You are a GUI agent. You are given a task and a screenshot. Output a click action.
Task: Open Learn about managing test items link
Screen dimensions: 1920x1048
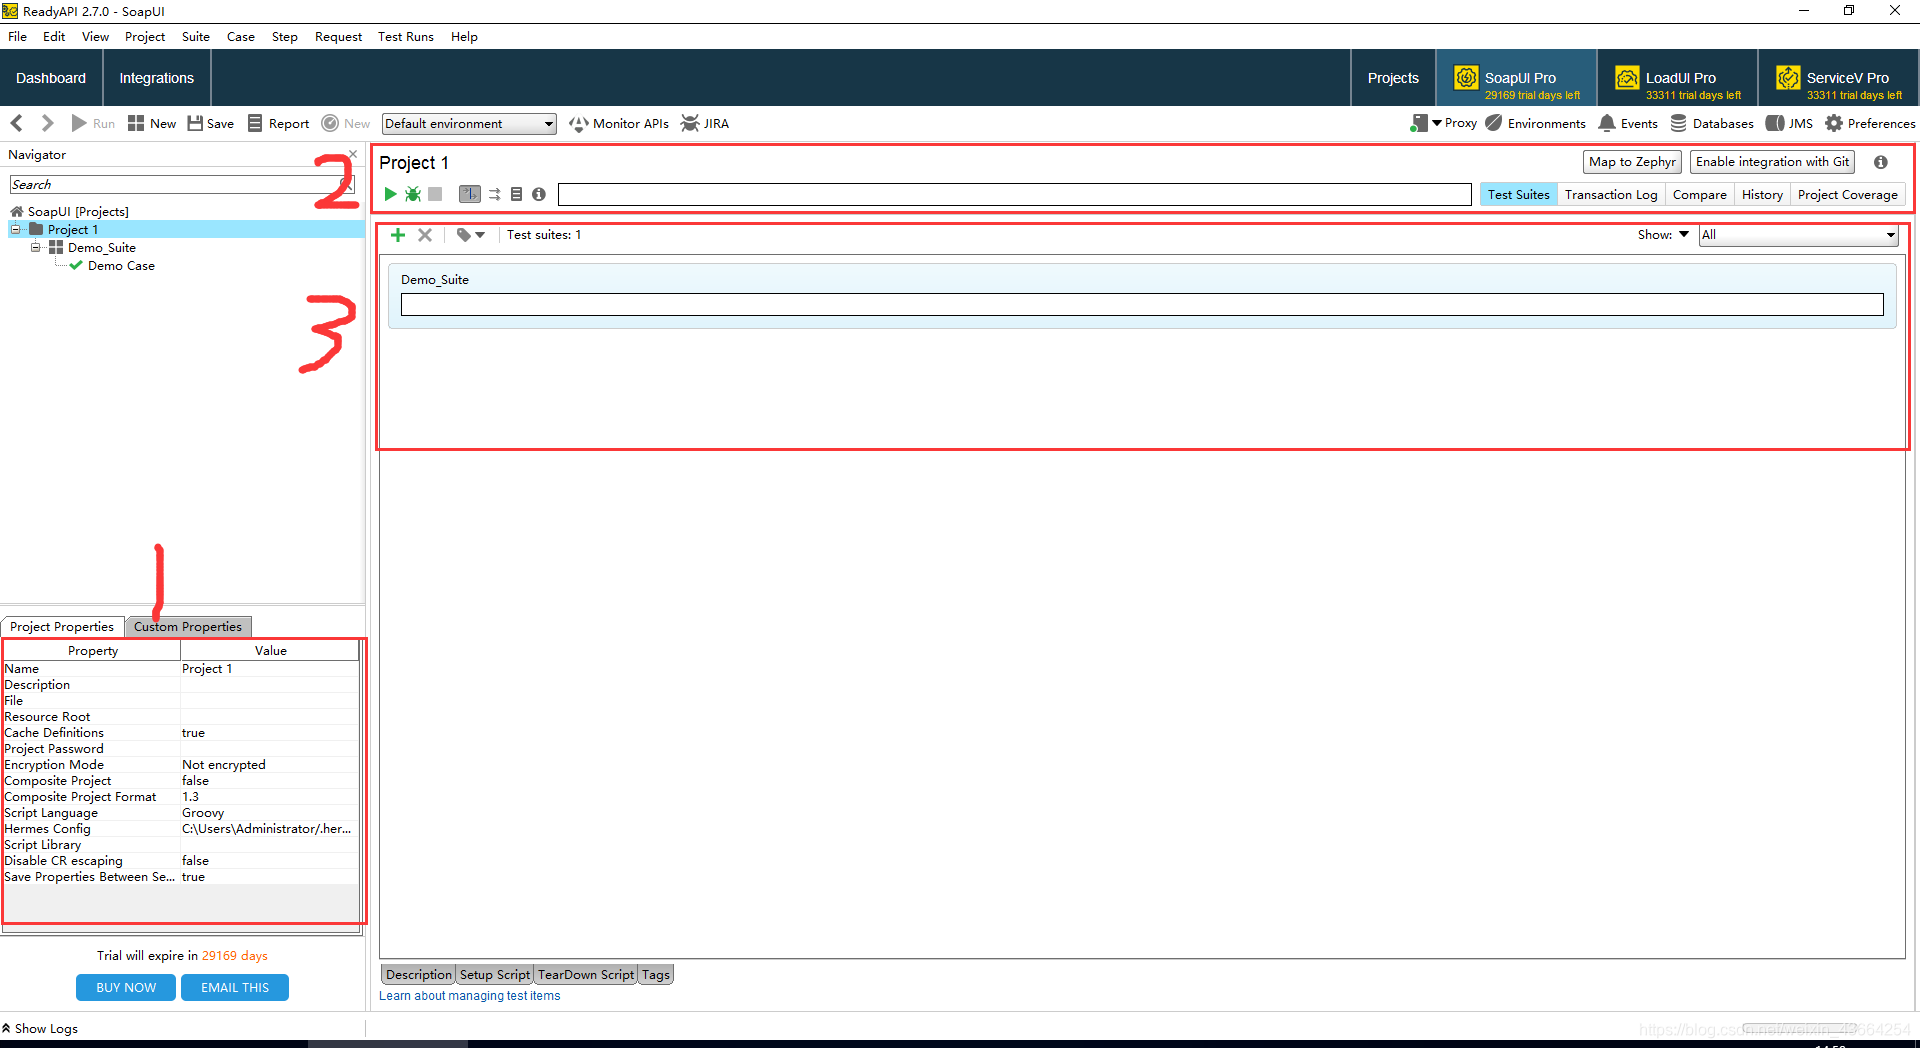(x=469, y=996)
